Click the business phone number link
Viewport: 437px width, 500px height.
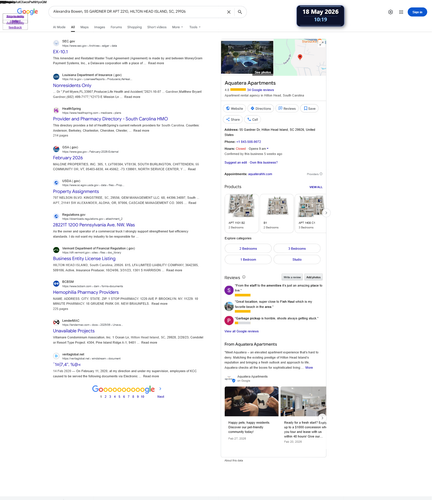249,142
